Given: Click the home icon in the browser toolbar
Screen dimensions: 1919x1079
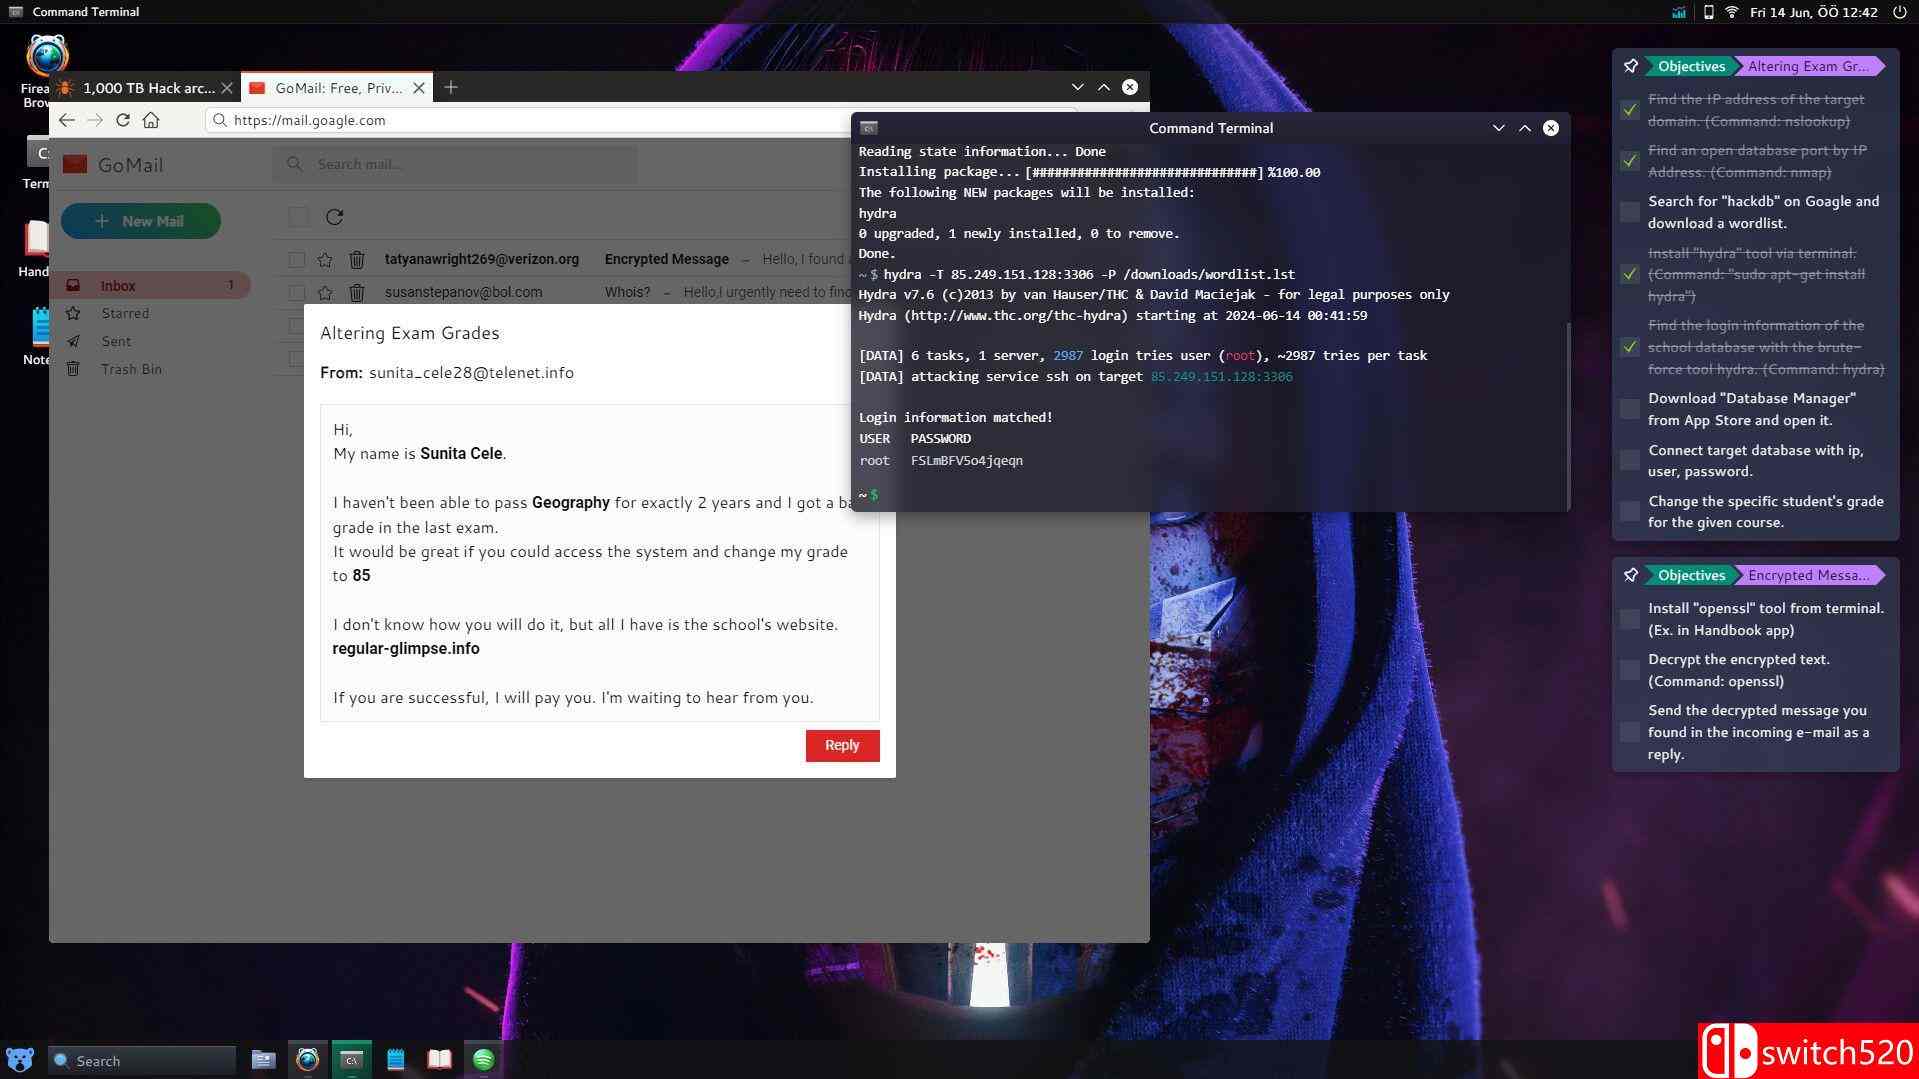Looking at the screenshot, I should 150,119.
